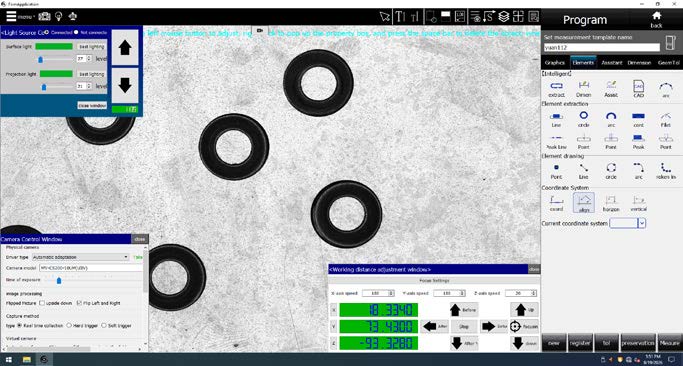Select the Intelligent arc tool
Screen dimensions: 683x366
[x=666, y=88]
